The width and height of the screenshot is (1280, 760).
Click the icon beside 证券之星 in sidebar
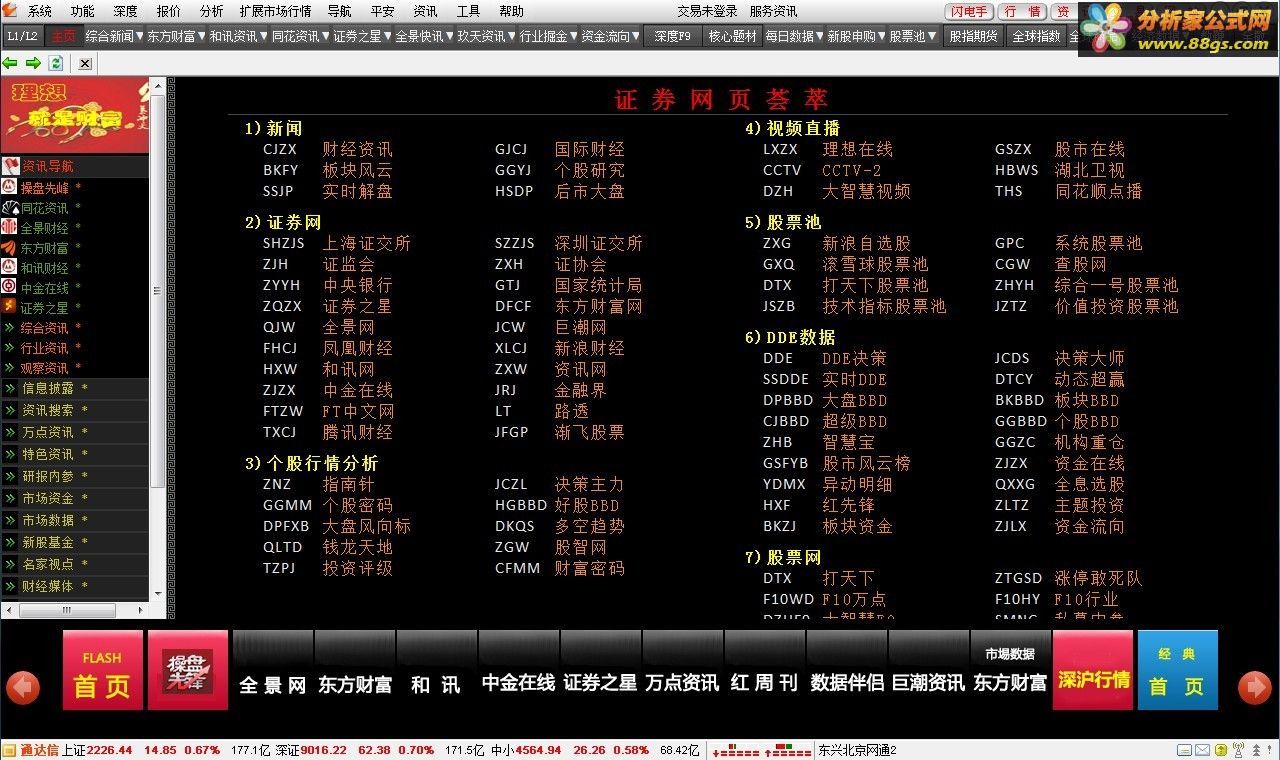[10, 307]
